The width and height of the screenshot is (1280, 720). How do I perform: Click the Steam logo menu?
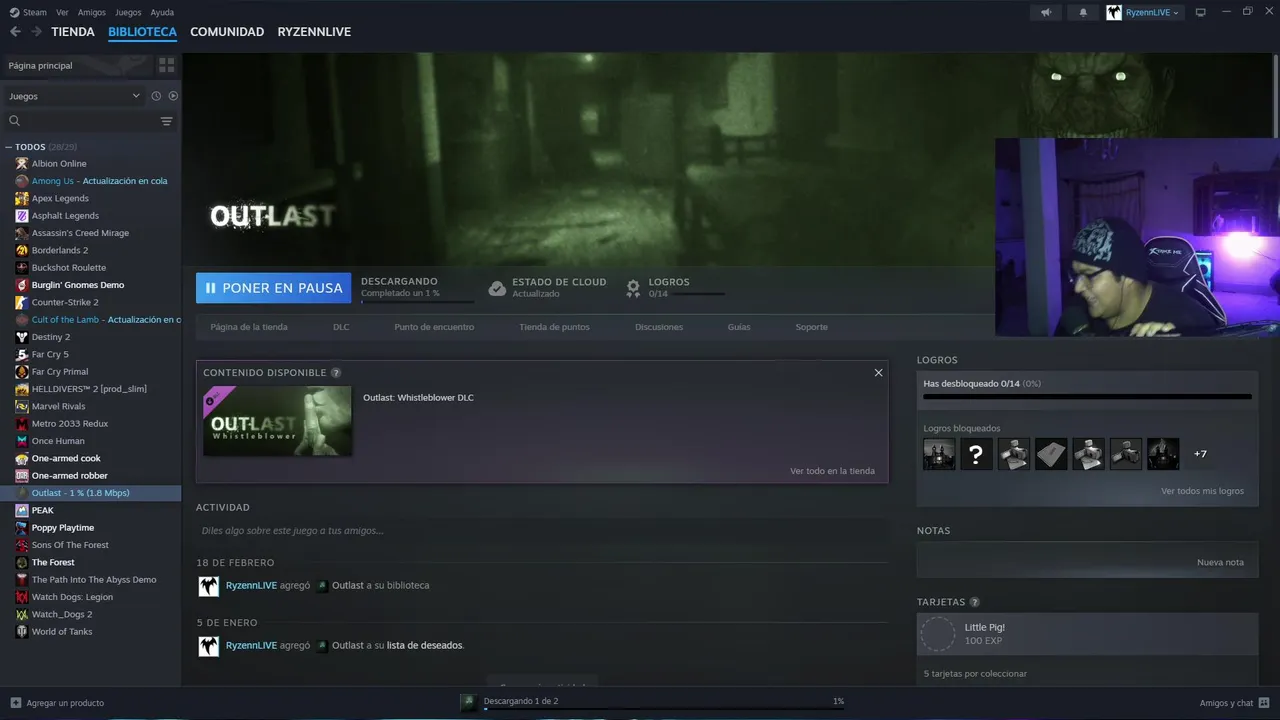pos(28,12)
